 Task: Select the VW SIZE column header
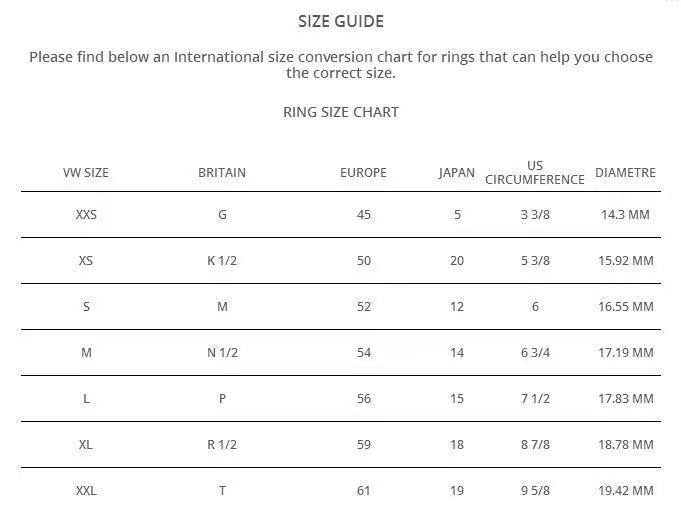(86, 173)
